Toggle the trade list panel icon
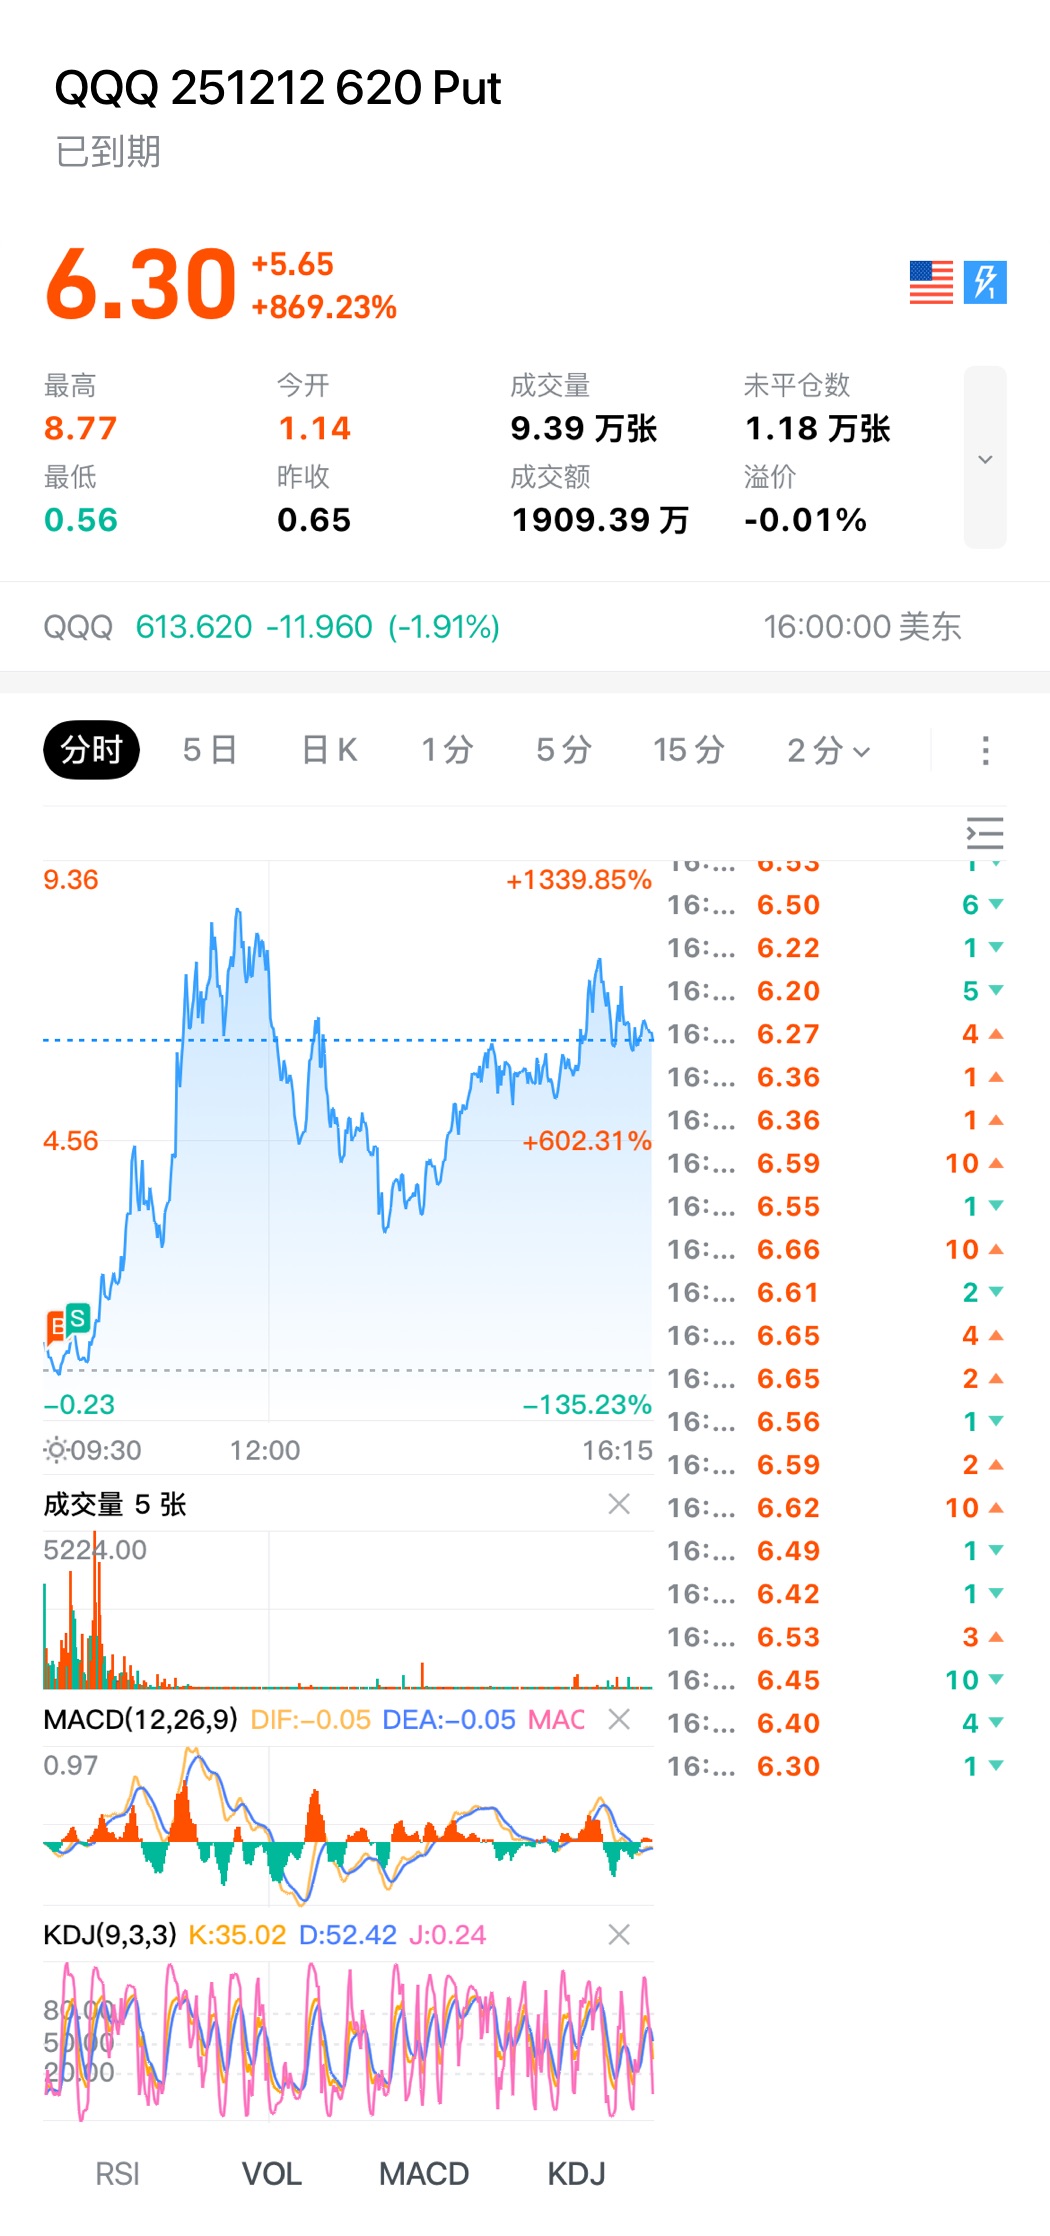Image resolution: width=1050 pixels, height=2236 pixels. pyautogui.click(x=984, y=833)
